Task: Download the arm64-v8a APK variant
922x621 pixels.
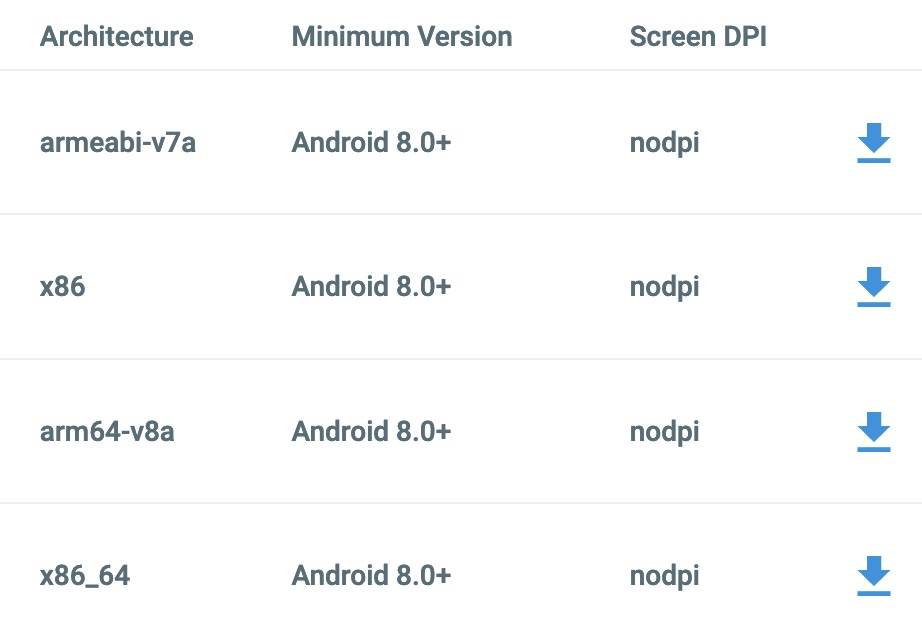Action: coord(873,432)
